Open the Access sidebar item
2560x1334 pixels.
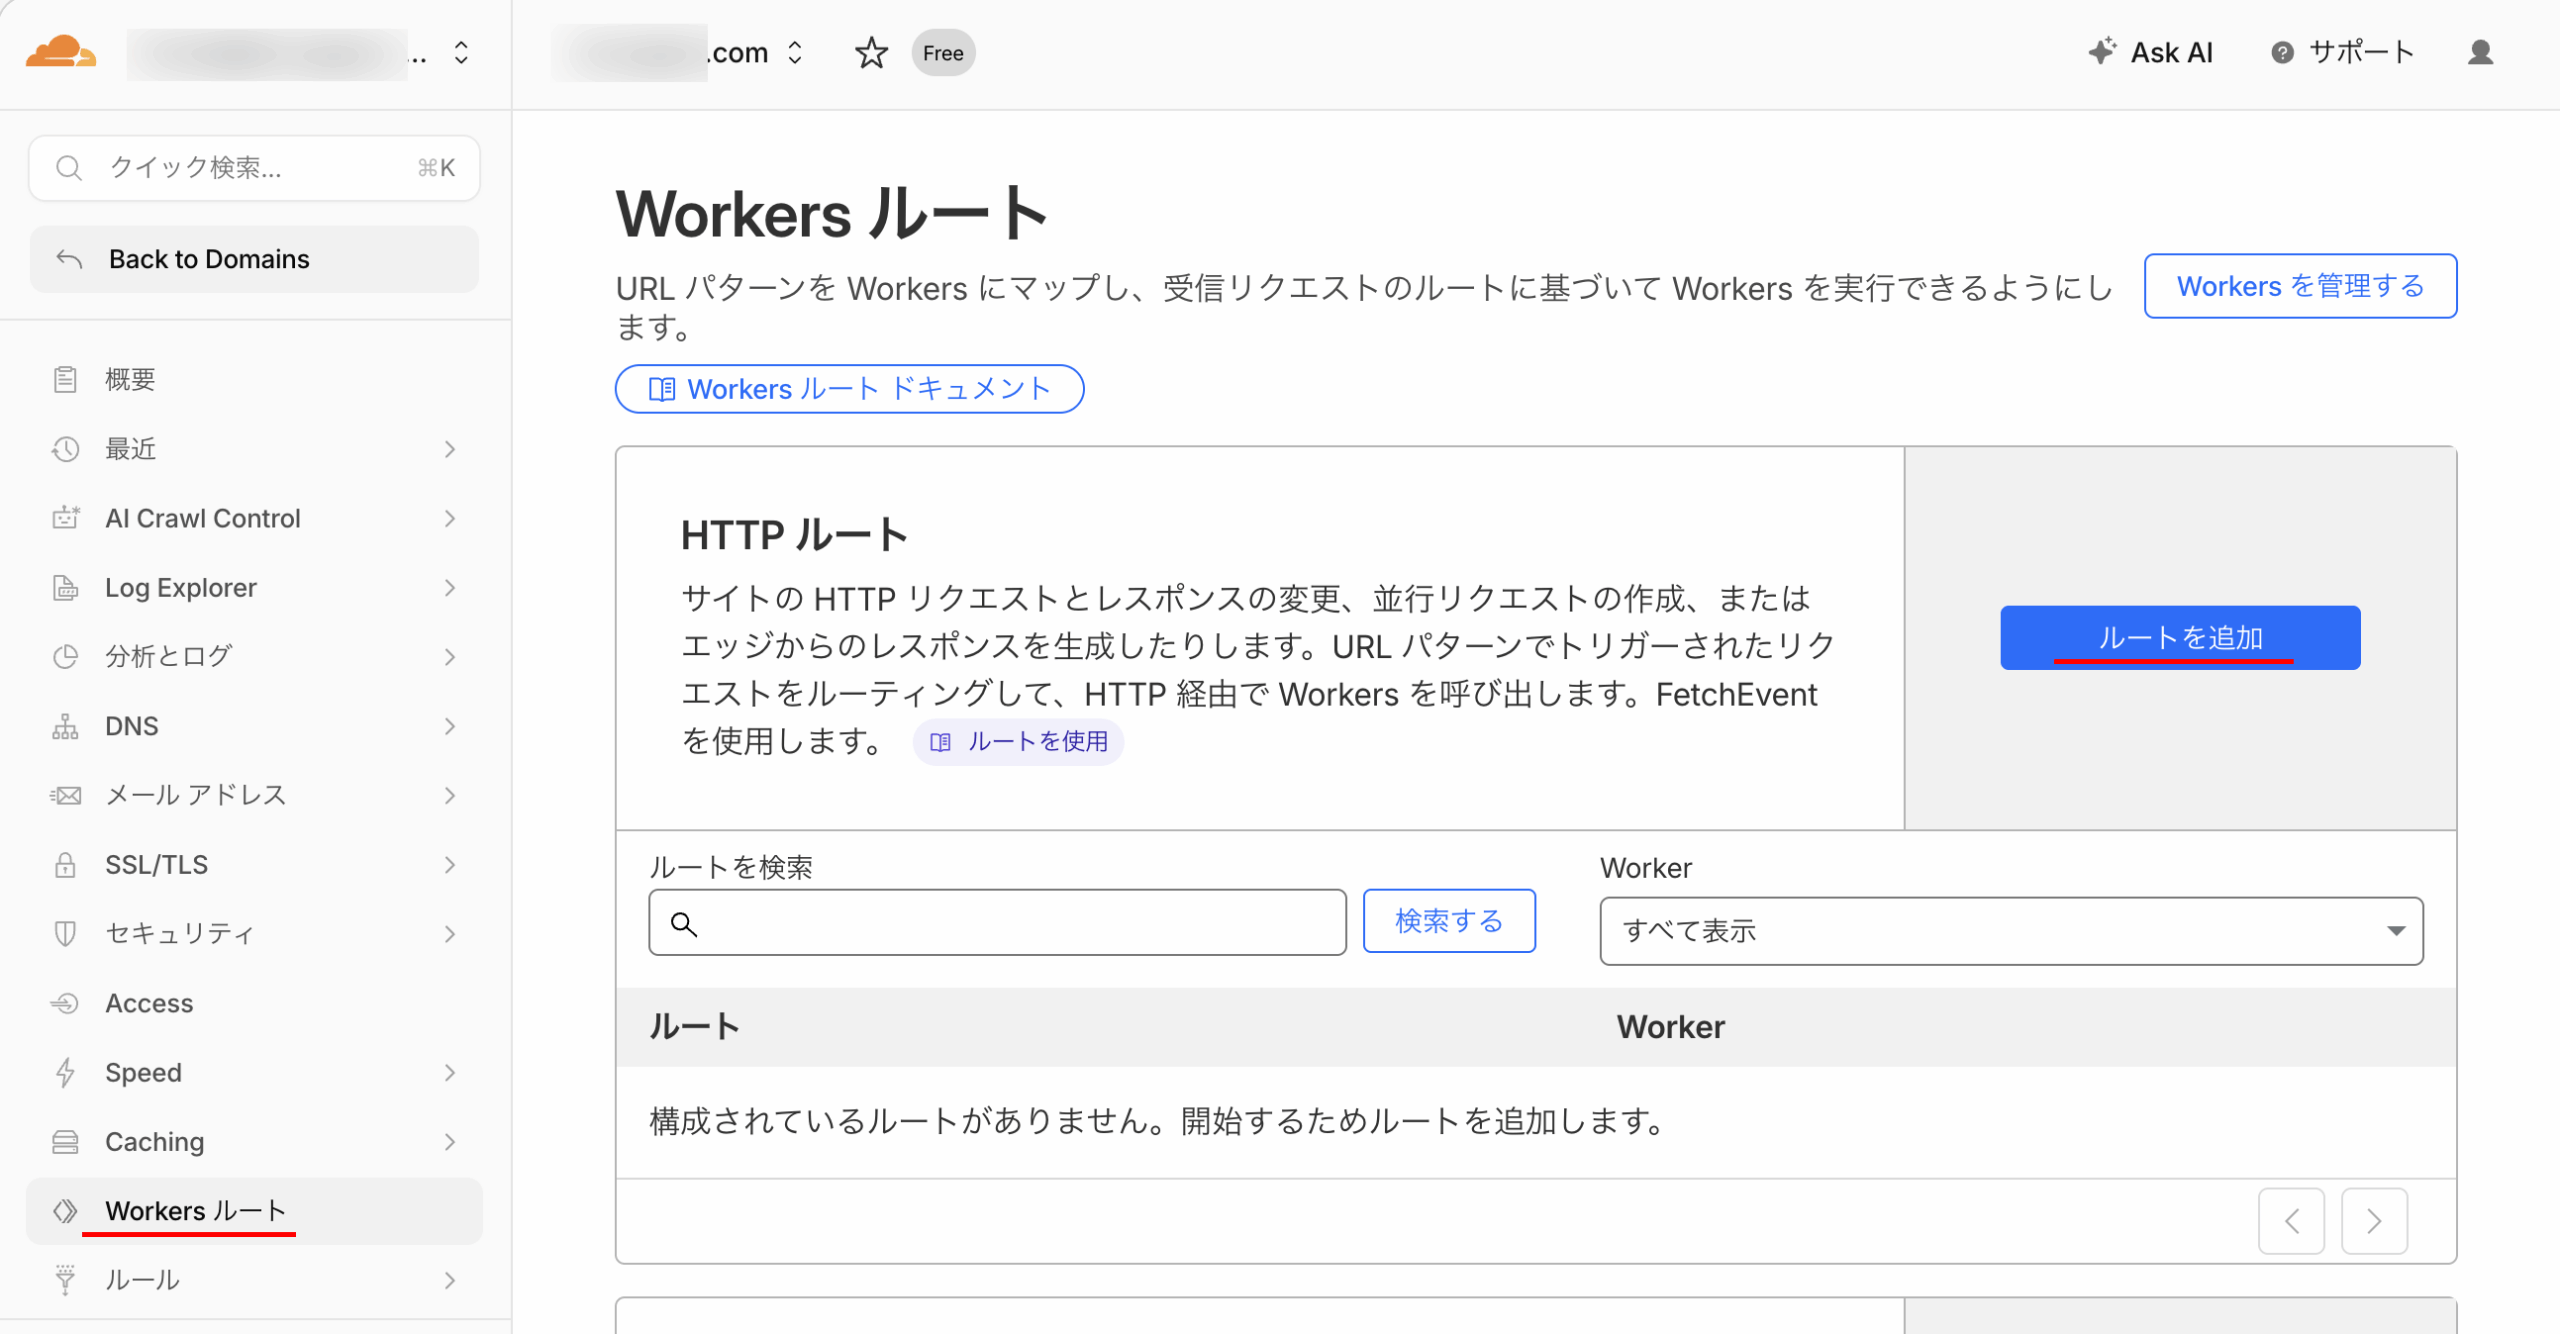[x=149, y=1003]
